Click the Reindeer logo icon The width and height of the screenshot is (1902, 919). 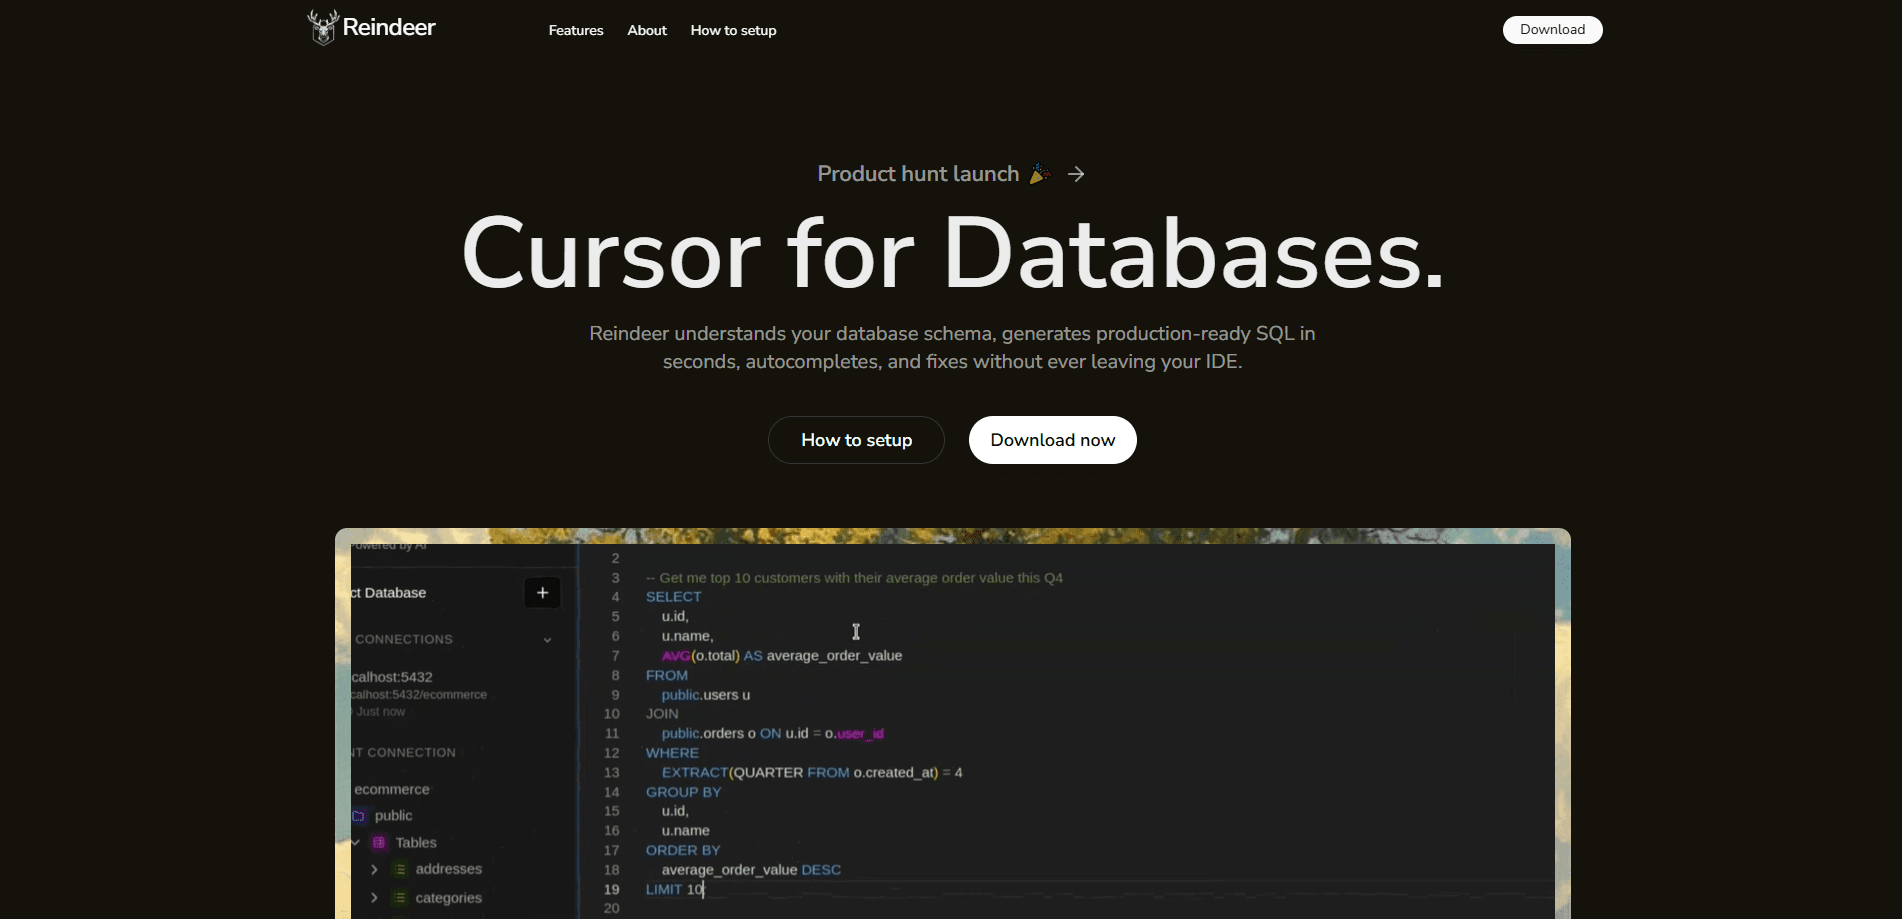click(322, 27)
